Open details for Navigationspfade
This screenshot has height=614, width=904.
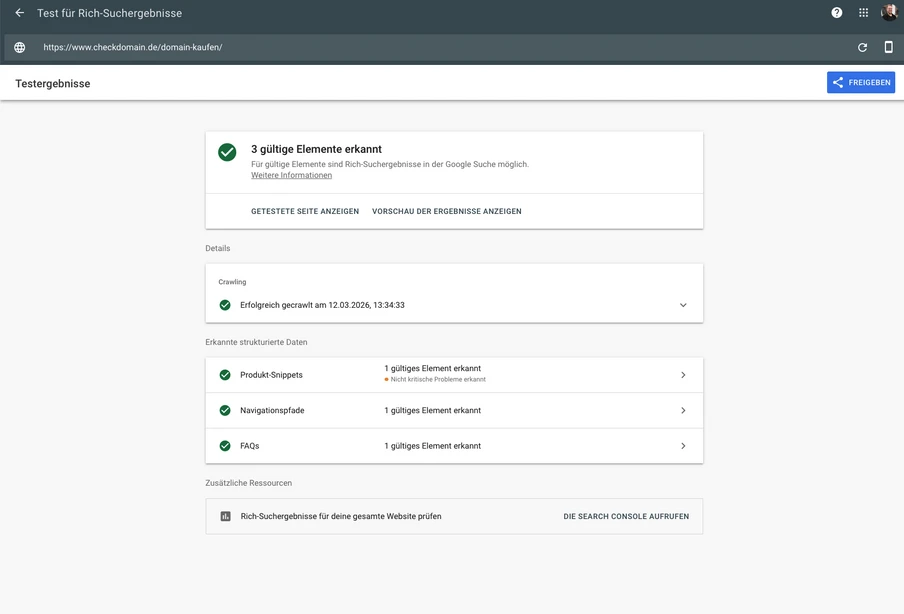683,410
